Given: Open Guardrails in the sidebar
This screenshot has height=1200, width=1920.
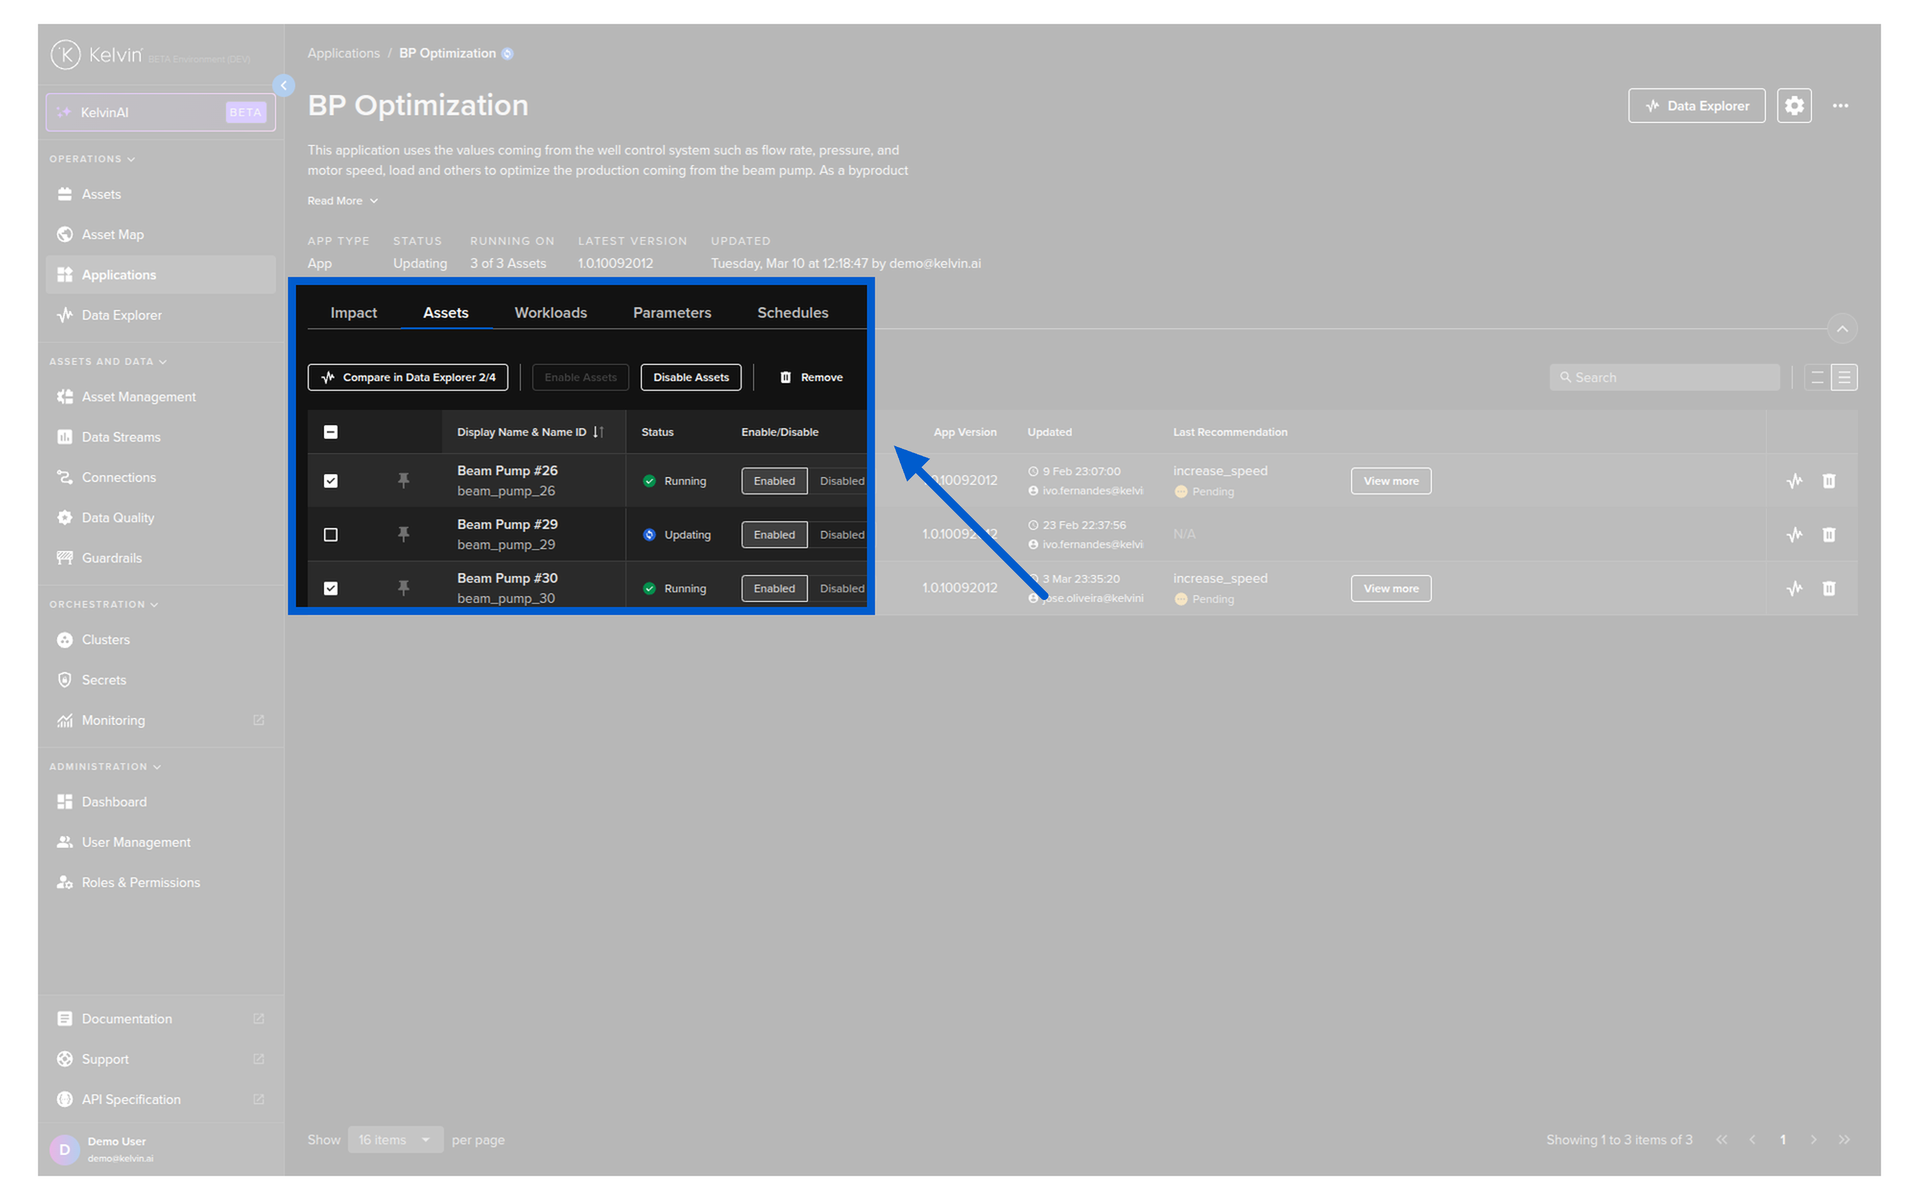Looking at the screenshot, I should [112, 558].
